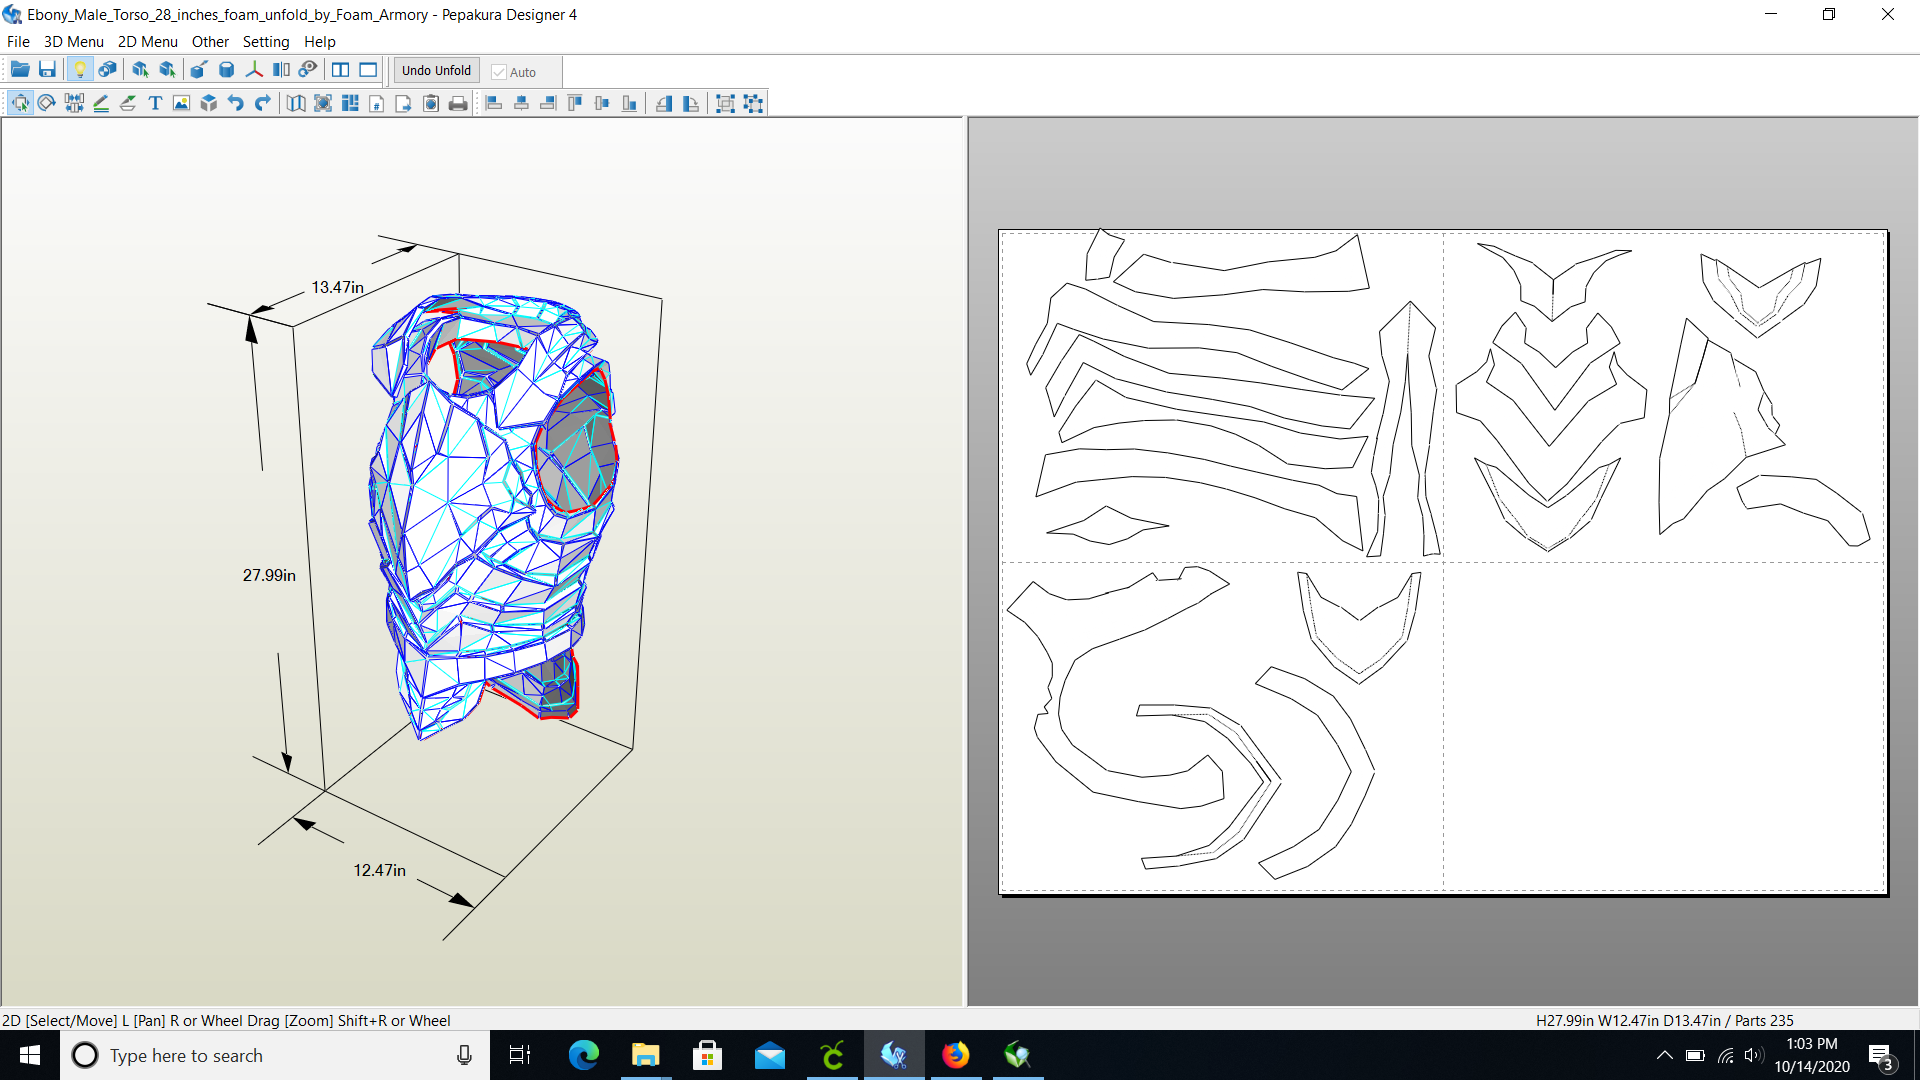This screenshot has width=1920, height=1080.
Task: Open the 3D Menu
Action: pyautogui.click(x=73, y=41)
